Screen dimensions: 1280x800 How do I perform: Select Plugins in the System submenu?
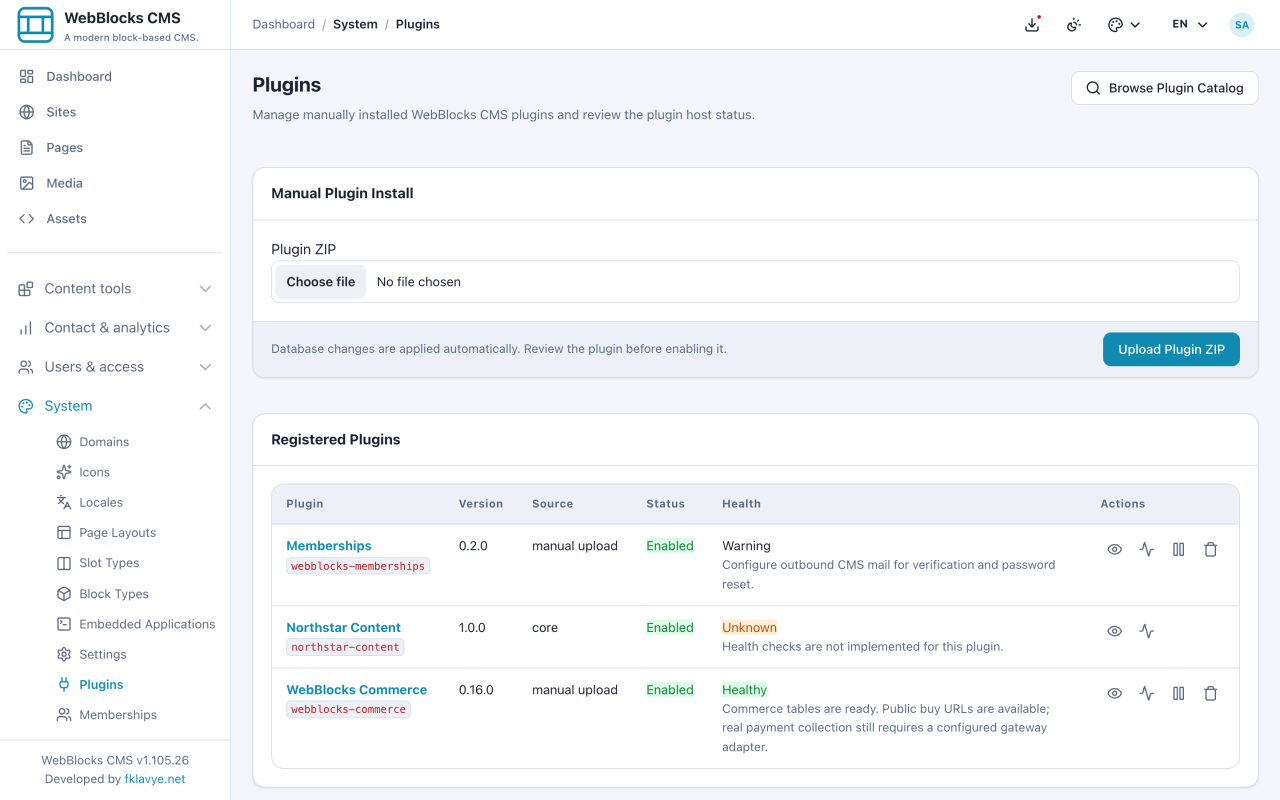[x=101, y=685]
